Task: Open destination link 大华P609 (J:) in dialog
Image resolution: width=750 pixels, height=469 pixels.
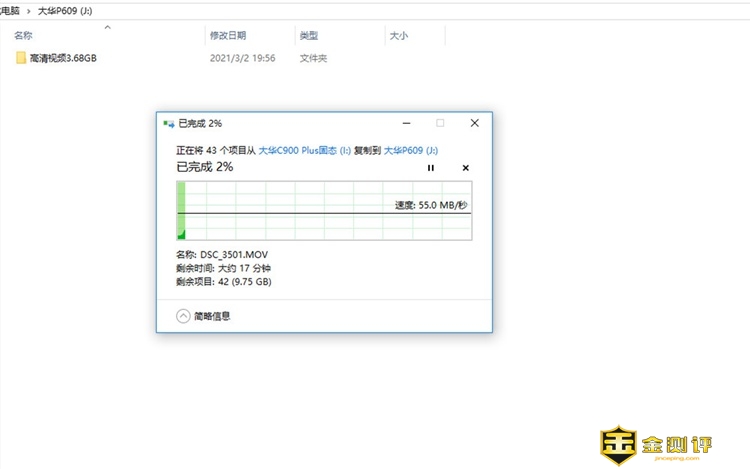Action: point(411,150)
